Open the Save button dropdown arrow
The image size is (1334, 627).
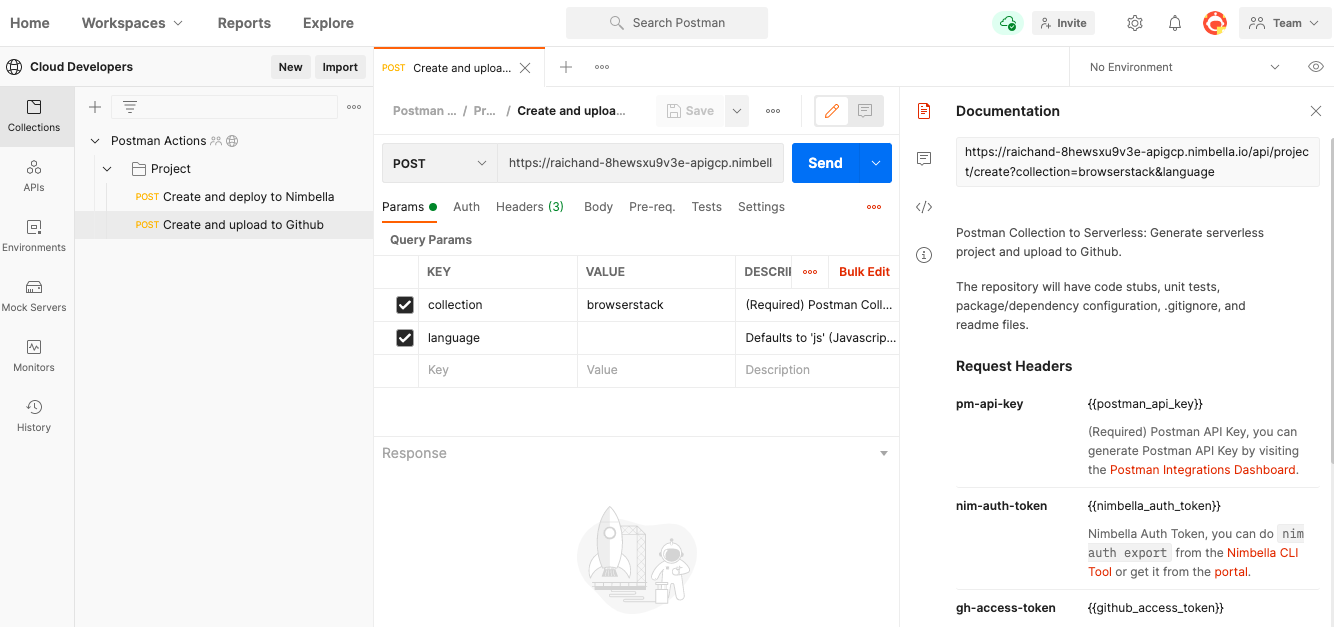pyautogui.click(x=737, y=111)
